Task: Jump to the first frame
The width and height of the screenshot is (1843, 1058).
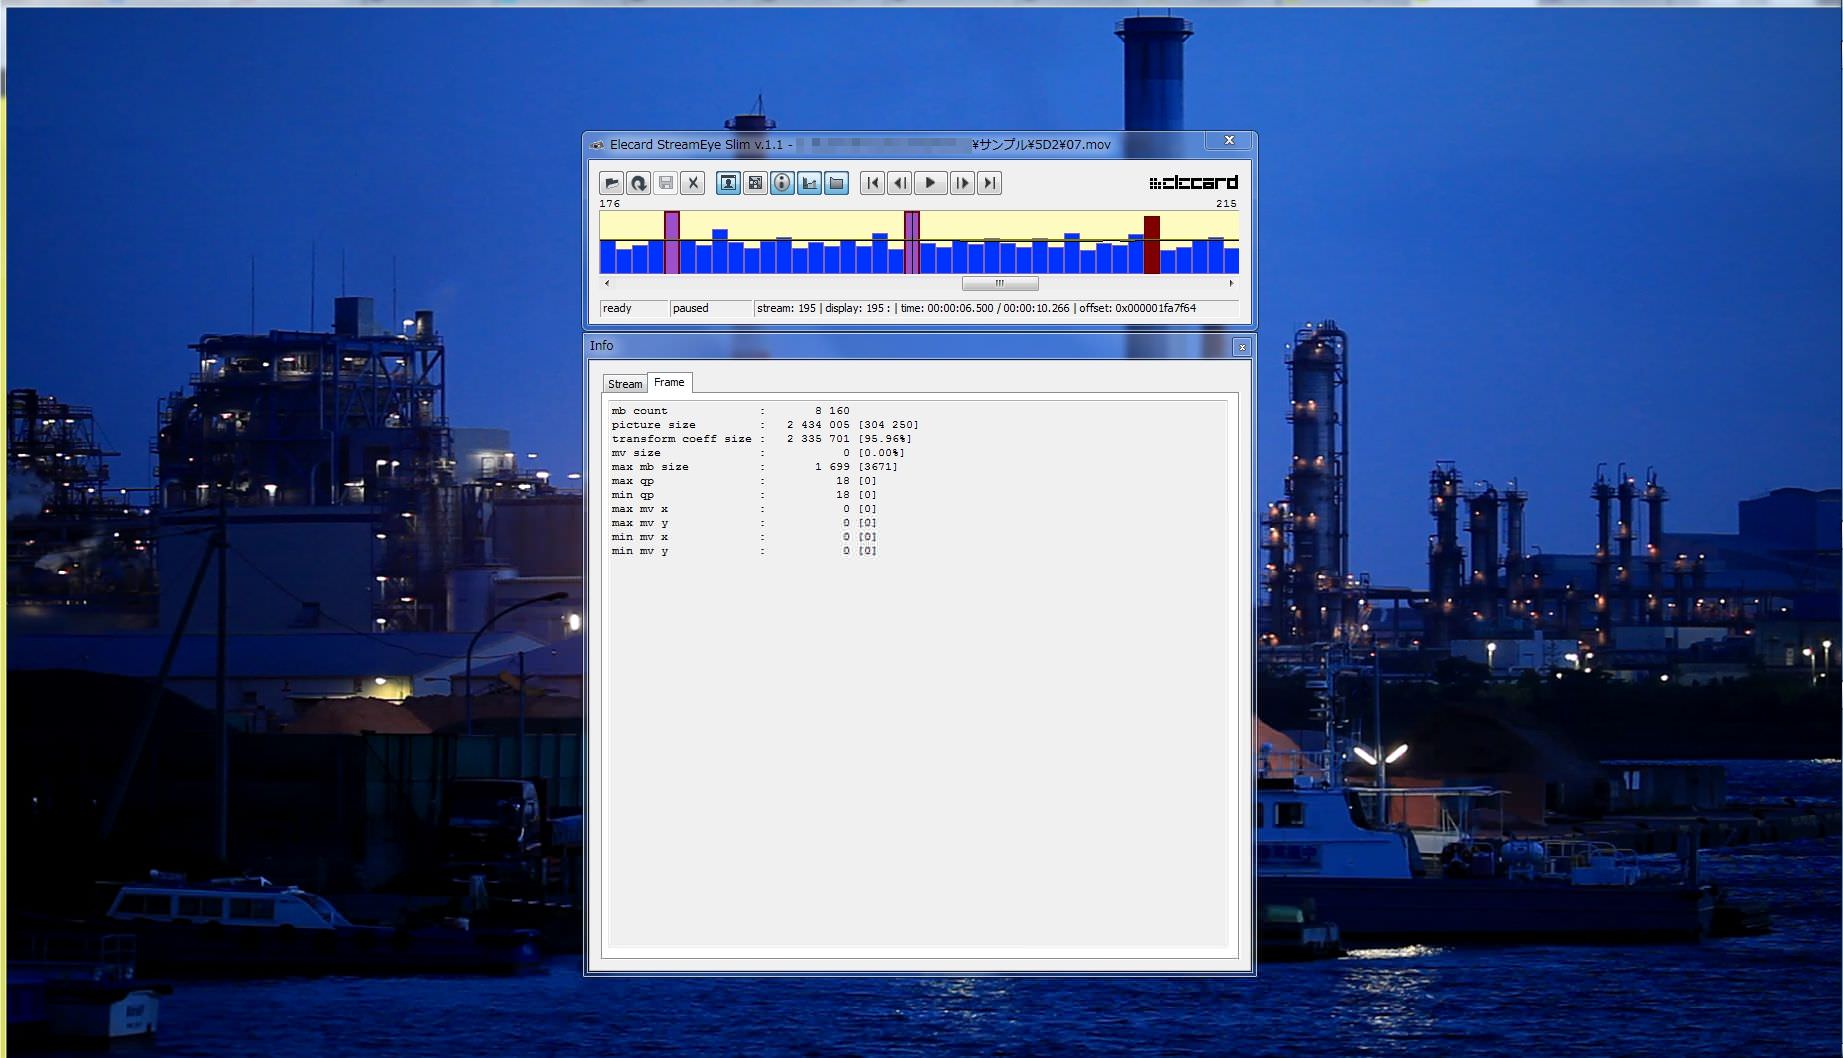Action: pyautogui.click(x=872, y=183)
